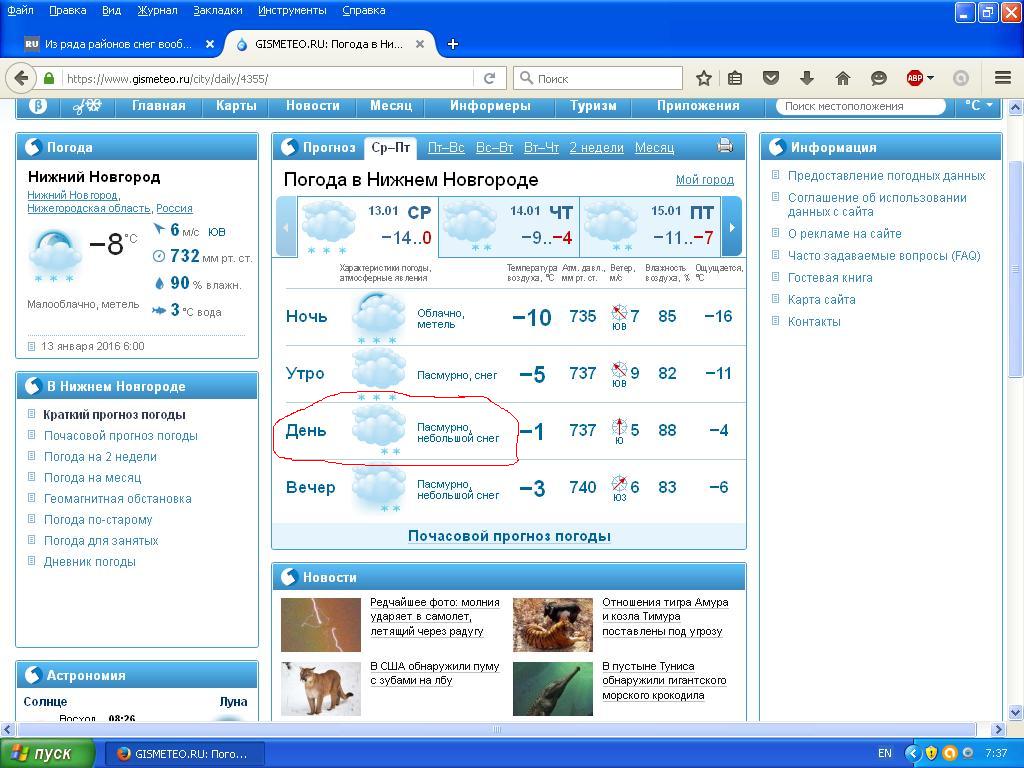The width and height of the screenshot is (1024, 768).
Task: Open the Журнал menu
Action: [157, 10]
